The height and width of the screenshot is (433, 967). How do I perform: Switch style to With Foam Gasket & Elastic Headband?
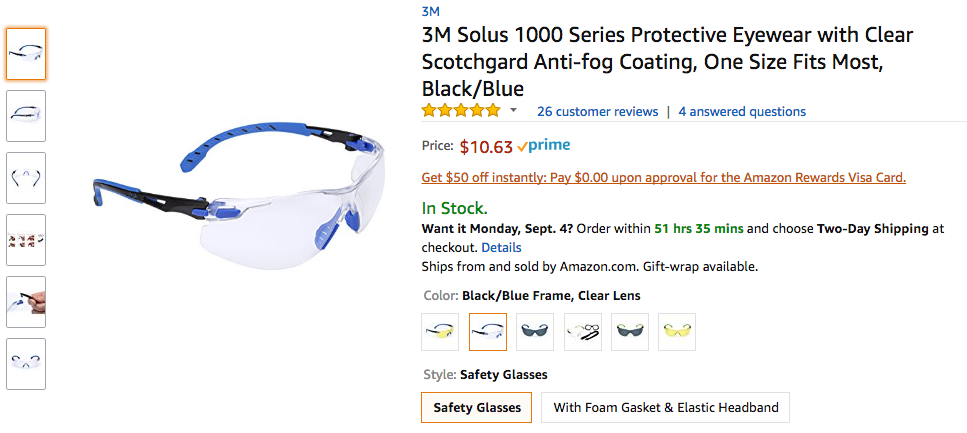click(665, 408)
